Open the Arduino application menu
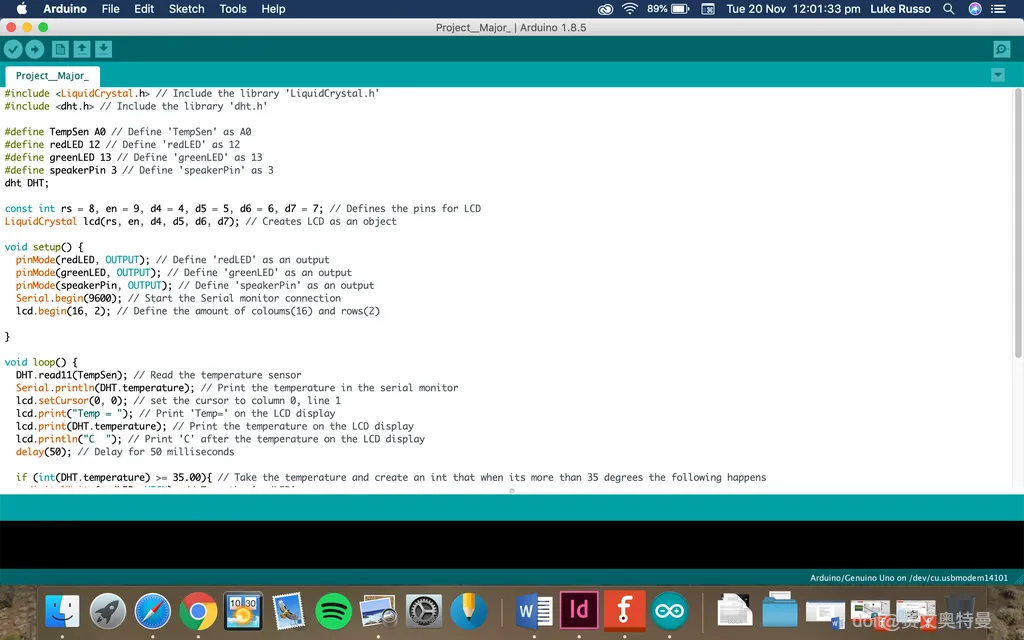This screenshot has height=640, width=1024. [65, 8]
